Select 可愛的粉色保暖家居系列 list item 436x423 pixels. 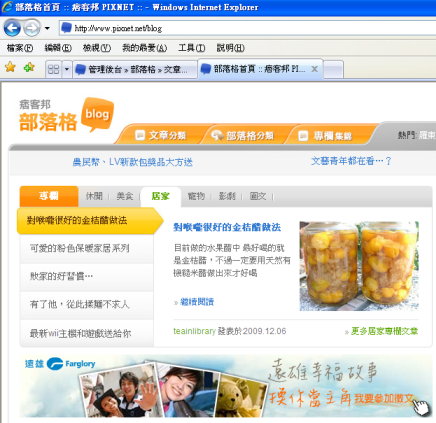point(87,249)
